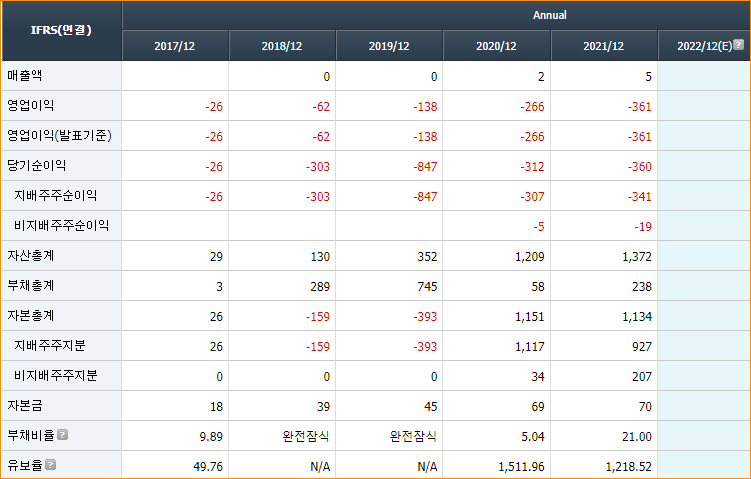Click 비지배주주순이익 value -19

click(x=643, y=227)
